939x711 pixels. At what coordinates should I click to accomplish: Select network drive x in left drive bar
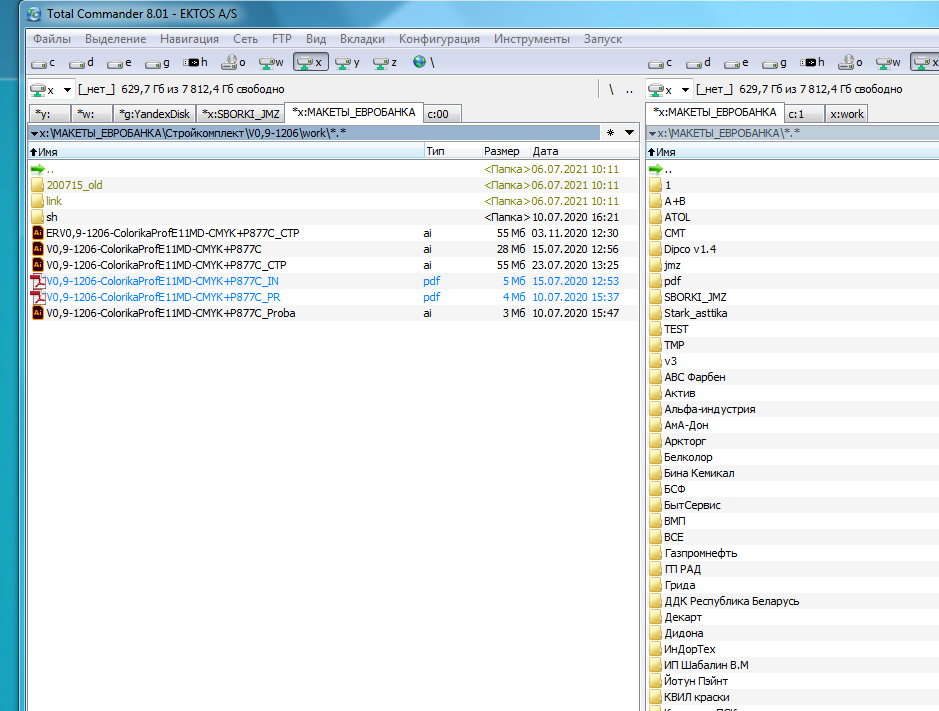310,62
